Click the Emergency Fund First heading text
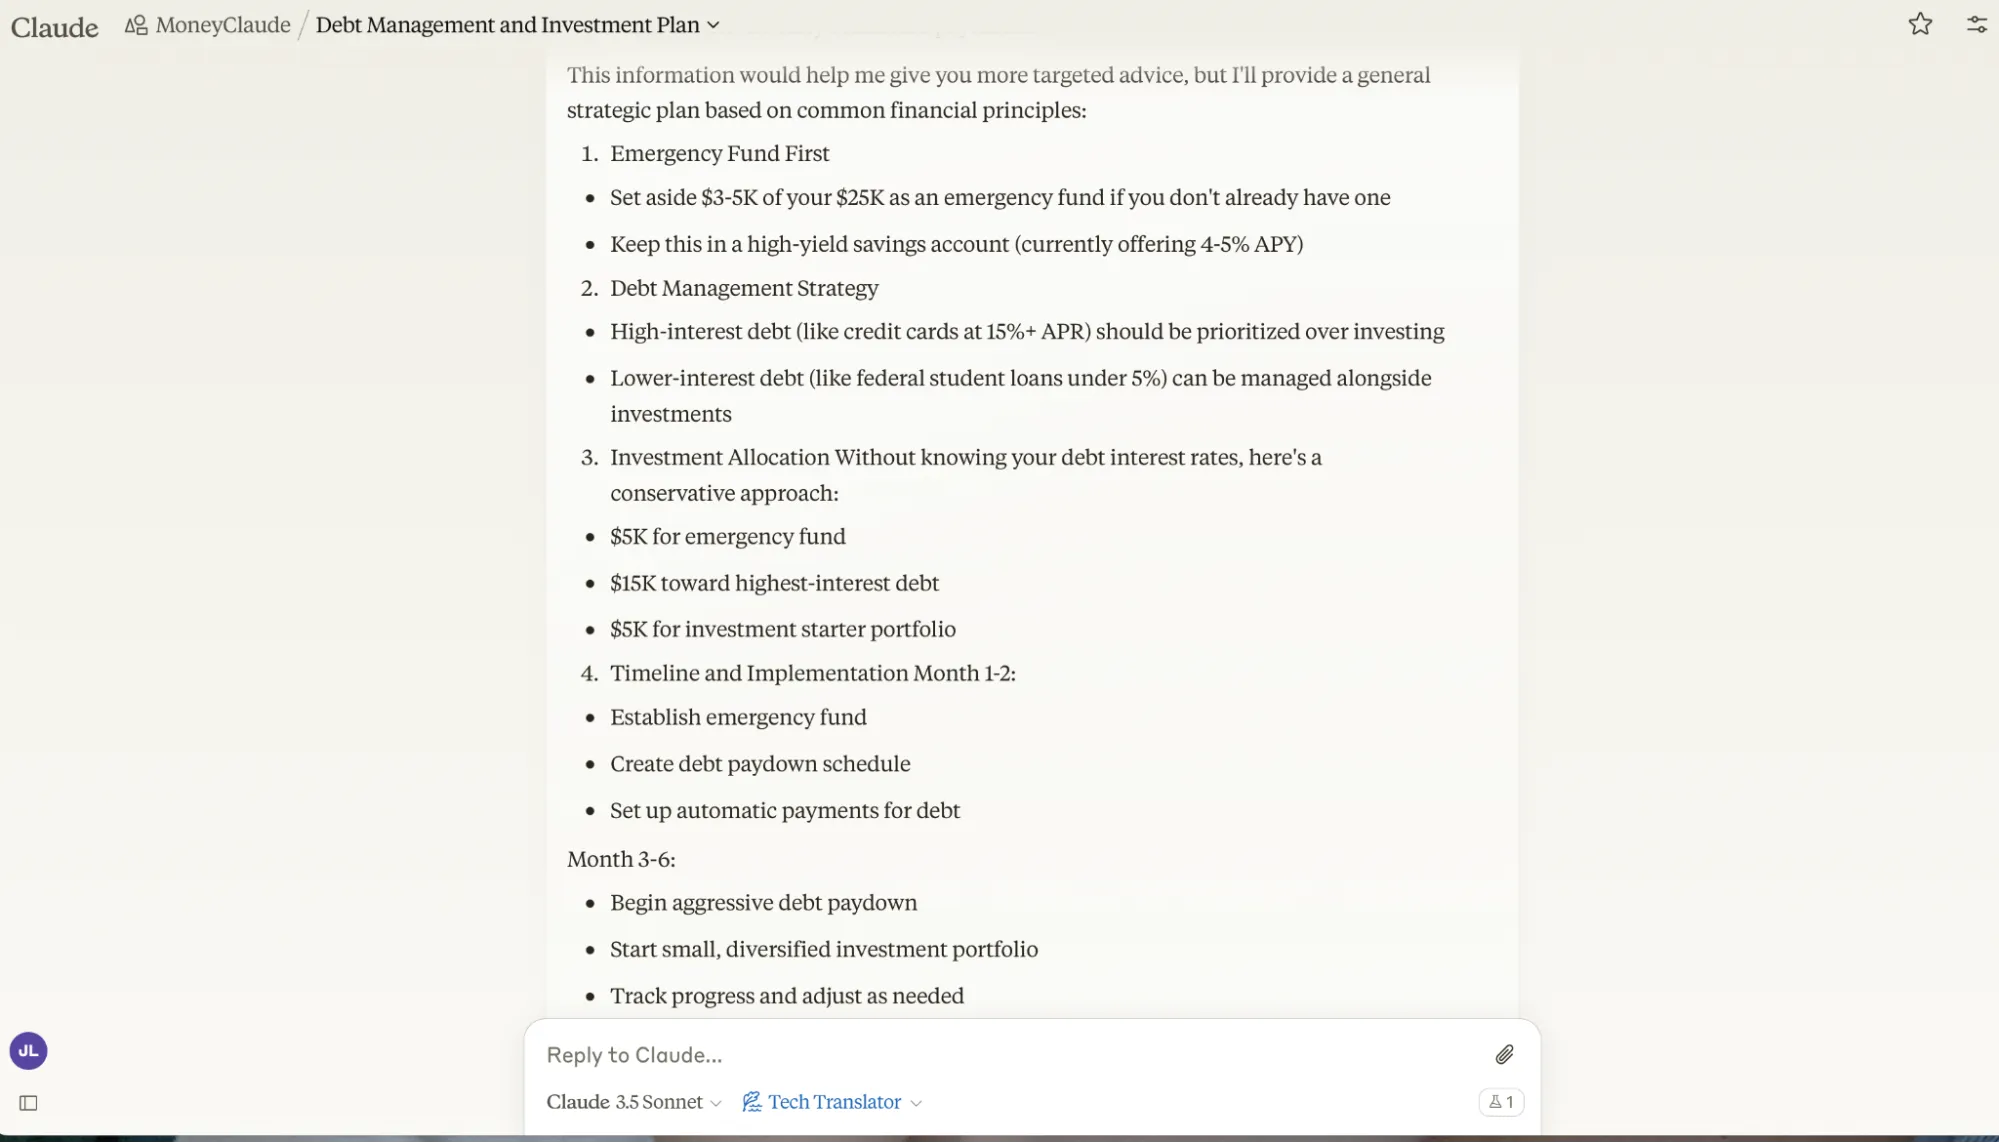The image size is (1999, 1143). pos(719,154)
